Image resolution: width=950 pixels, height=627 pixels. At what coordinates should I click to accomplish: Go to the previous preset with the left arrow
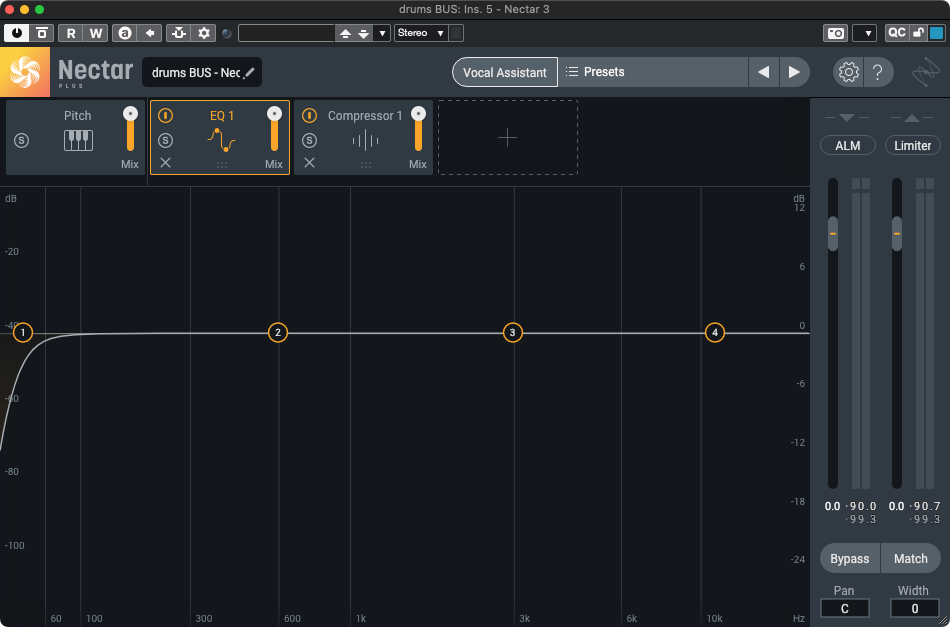pos(763,72)
